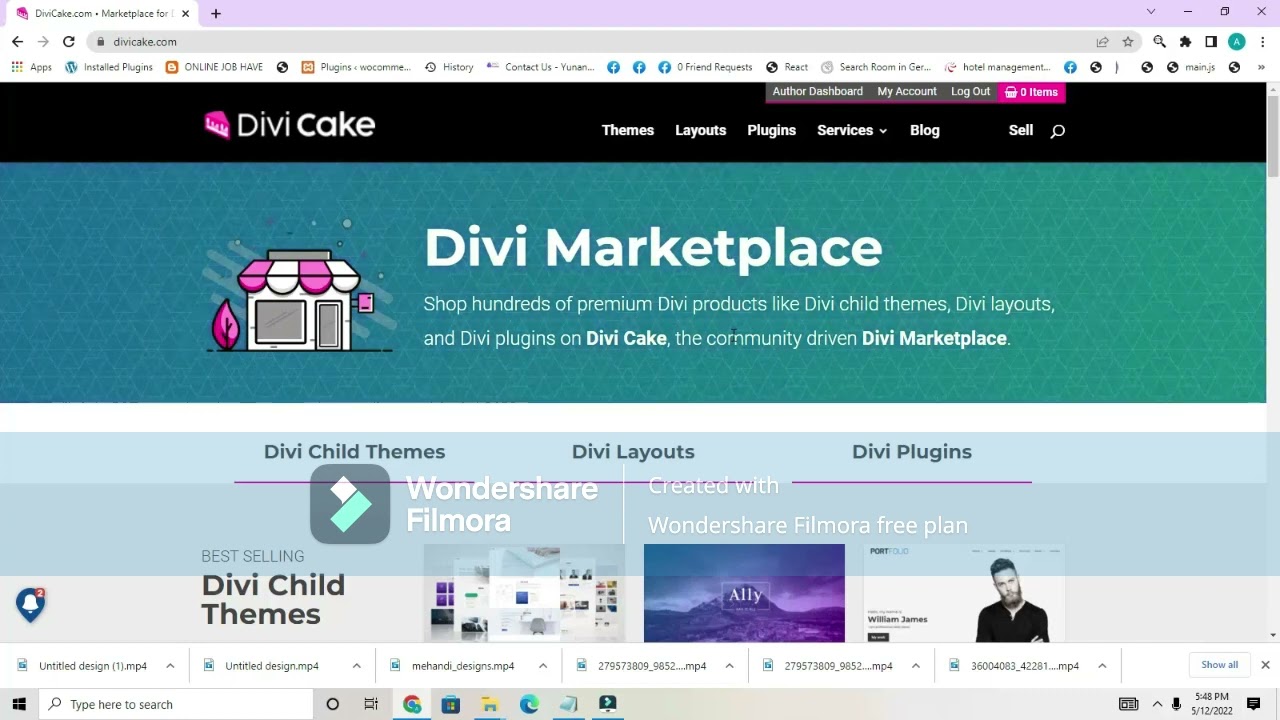Switch to the Divi Layouts tab
This screenshot has height=720, width=1280.
pos(633,452)
